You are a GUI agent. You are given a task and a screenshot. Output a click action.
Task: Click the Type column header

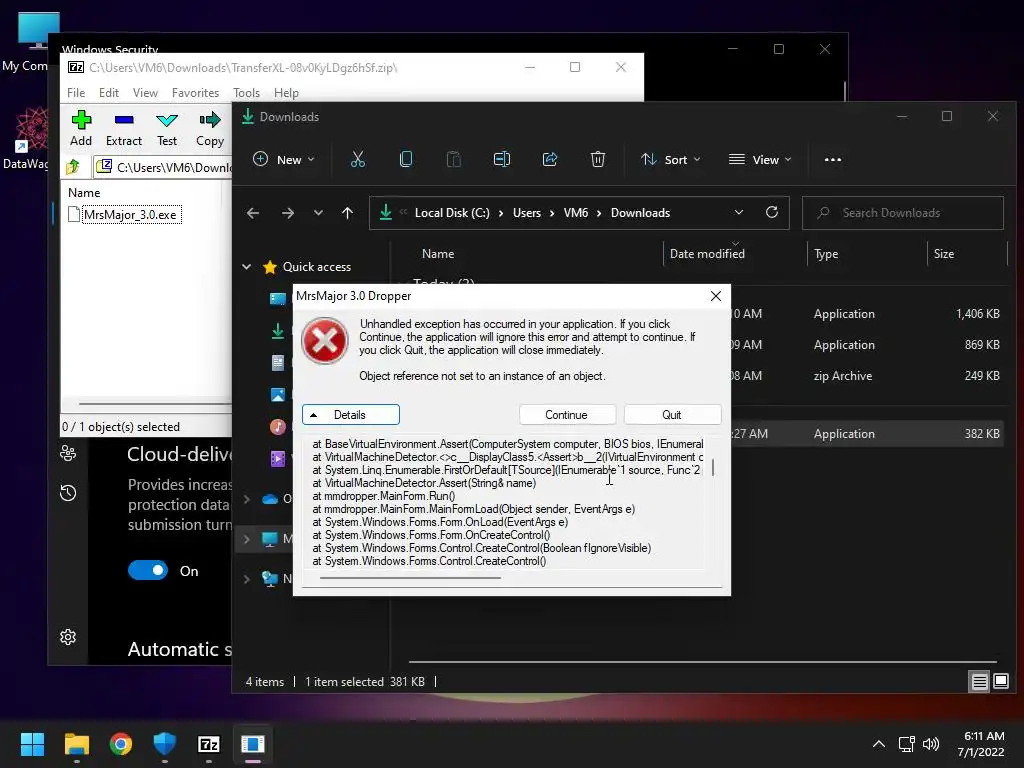click(826, 253)
